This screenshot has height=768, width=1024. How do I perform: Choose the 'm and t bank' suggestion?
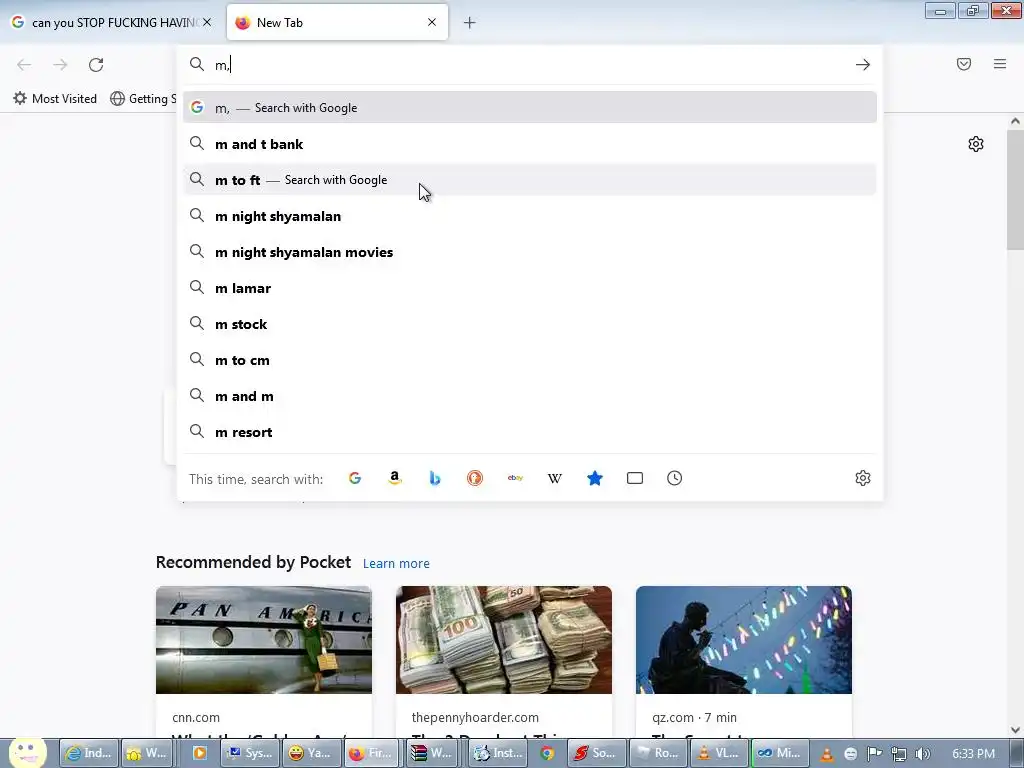click(x=530, y=144)
